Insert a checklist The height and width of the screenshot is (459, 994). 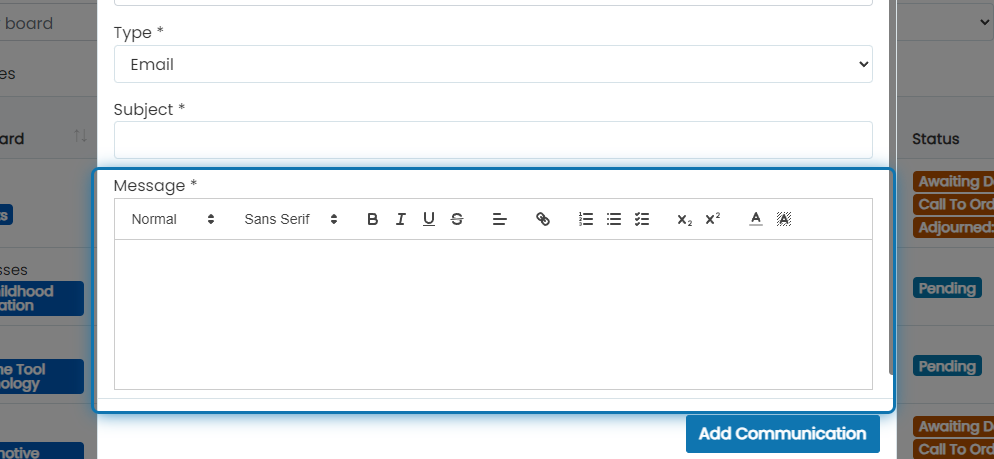pos(642,219)
